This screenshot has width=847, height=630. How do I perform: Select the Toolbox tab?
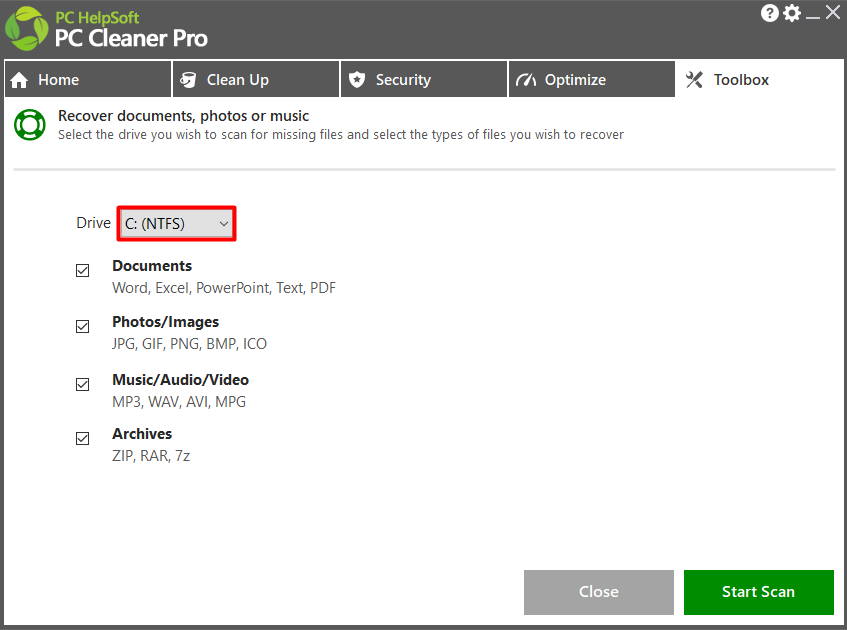pyautogui.click(x=759, y=79)
